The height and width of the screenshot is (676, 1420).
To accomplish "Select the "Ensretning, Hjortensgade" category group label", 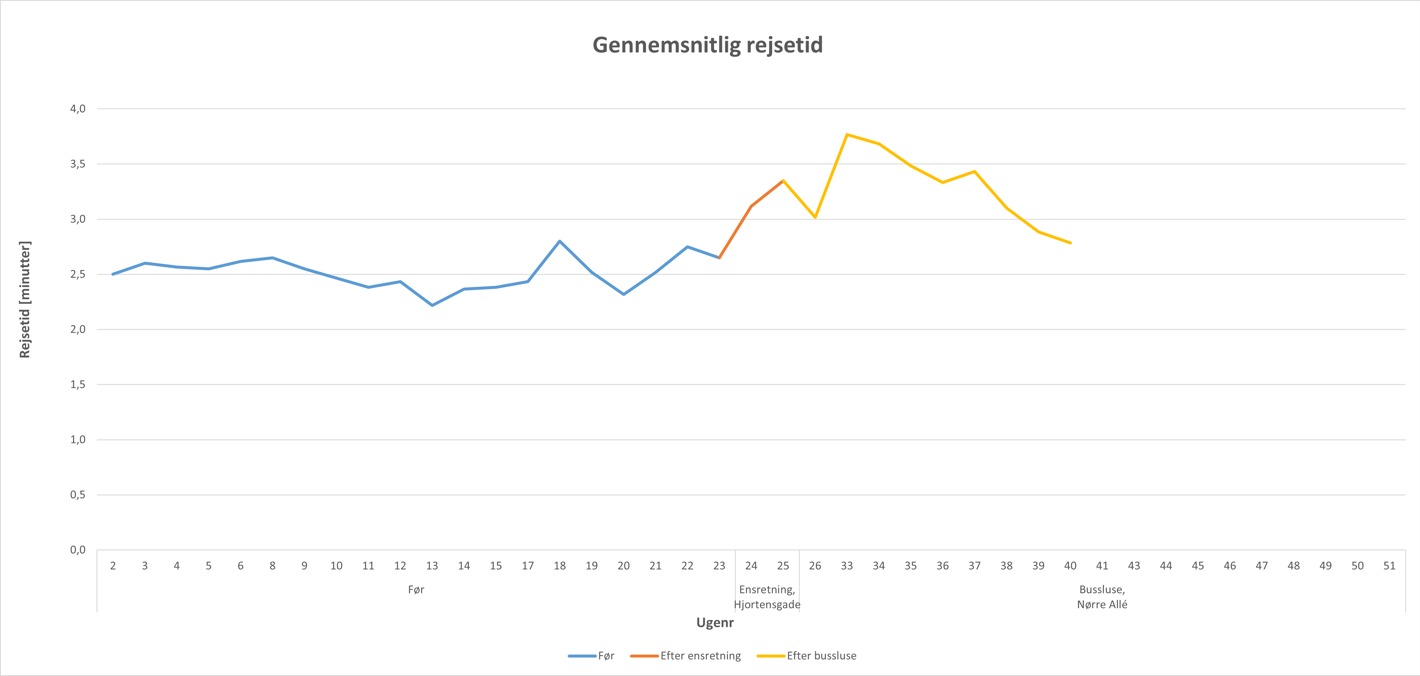I will pos(767,597).
